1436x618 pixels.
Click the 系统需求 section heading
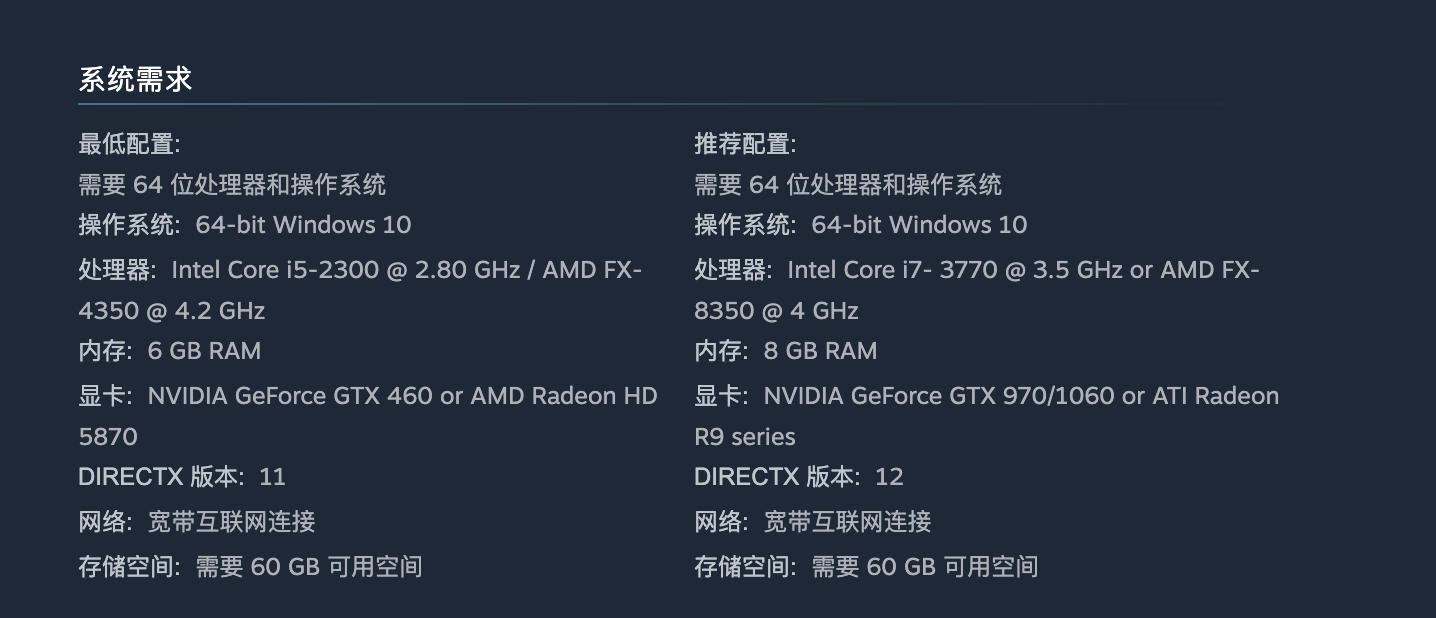tap(135, 80)
